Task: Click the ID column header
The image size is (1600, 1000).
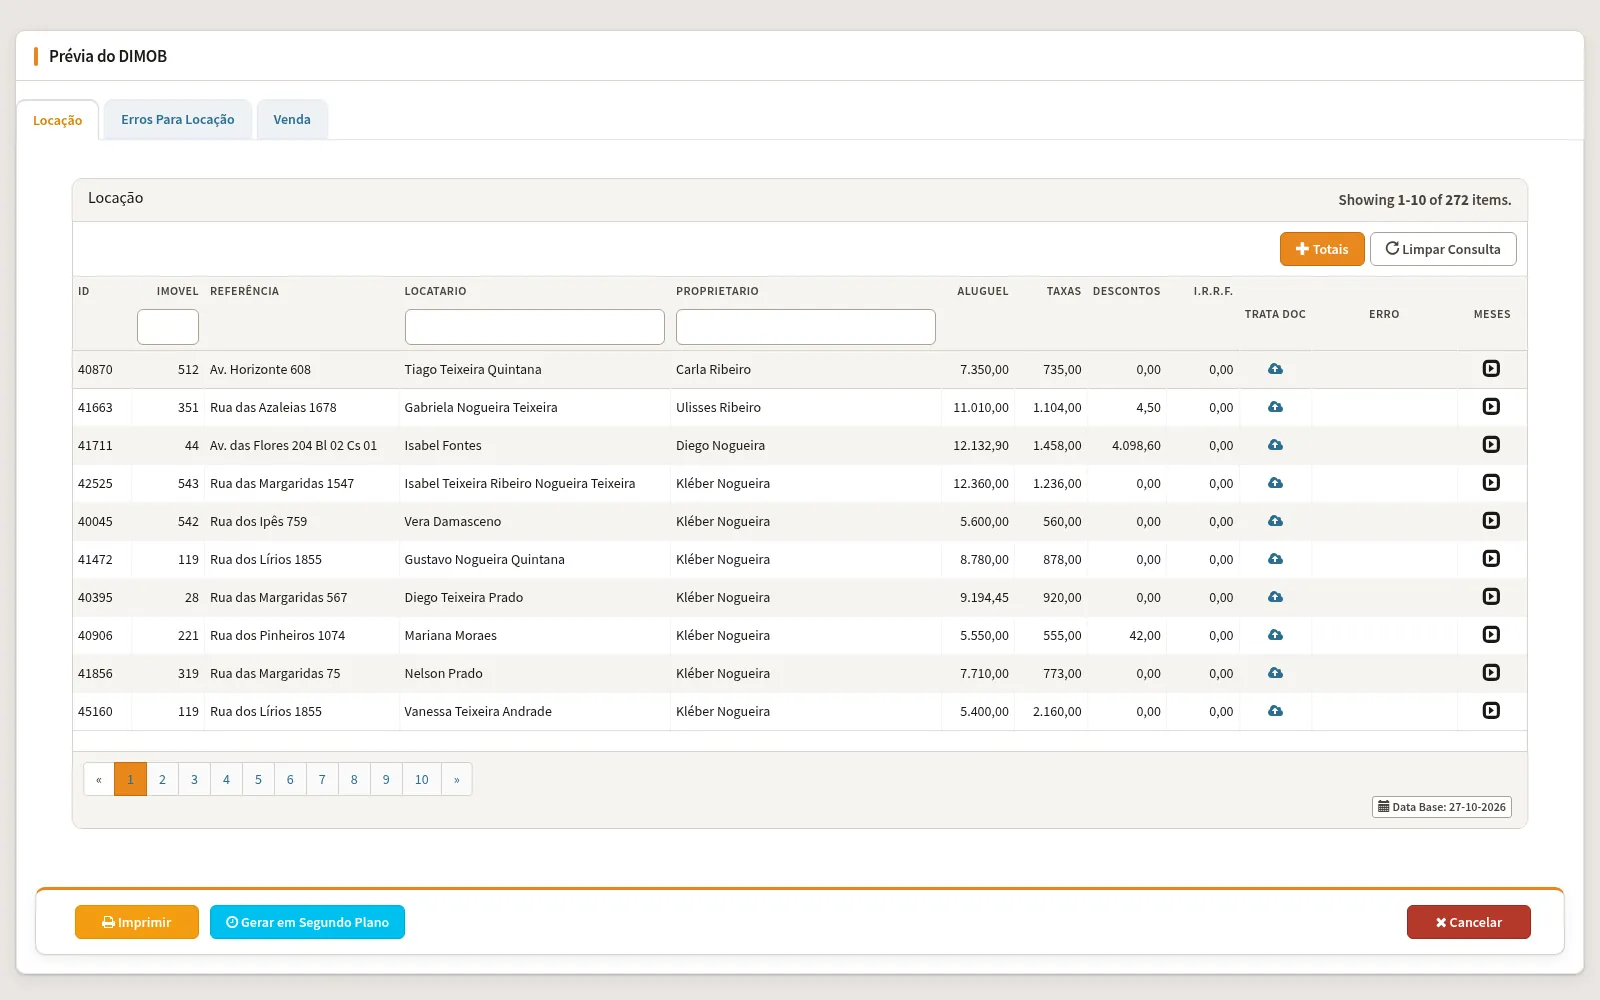Action: pyautogui.click(x=84, y=291)
